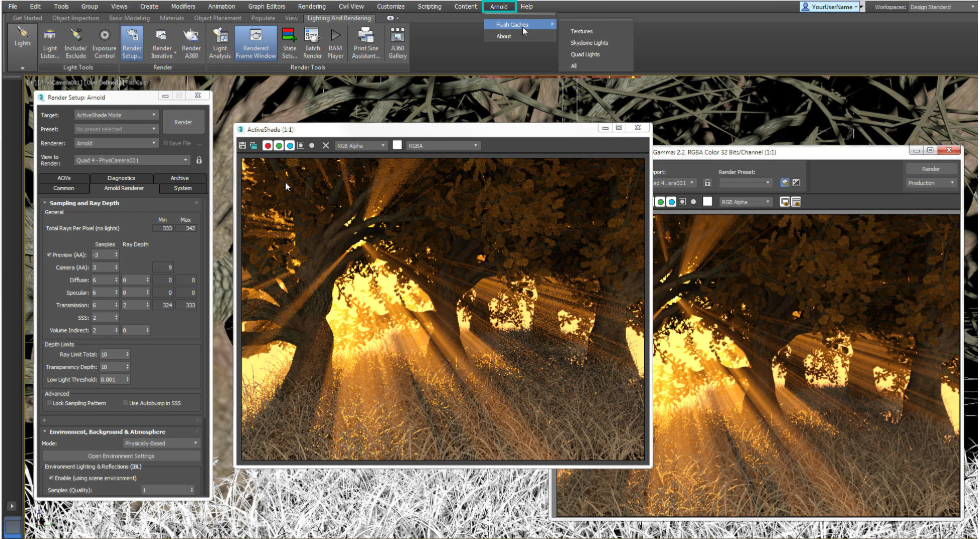Viewport: 980px width, 539px height.
Task: Click the last toolbar icon beside RGB Alpha in frame window
Action: point(796,202)
